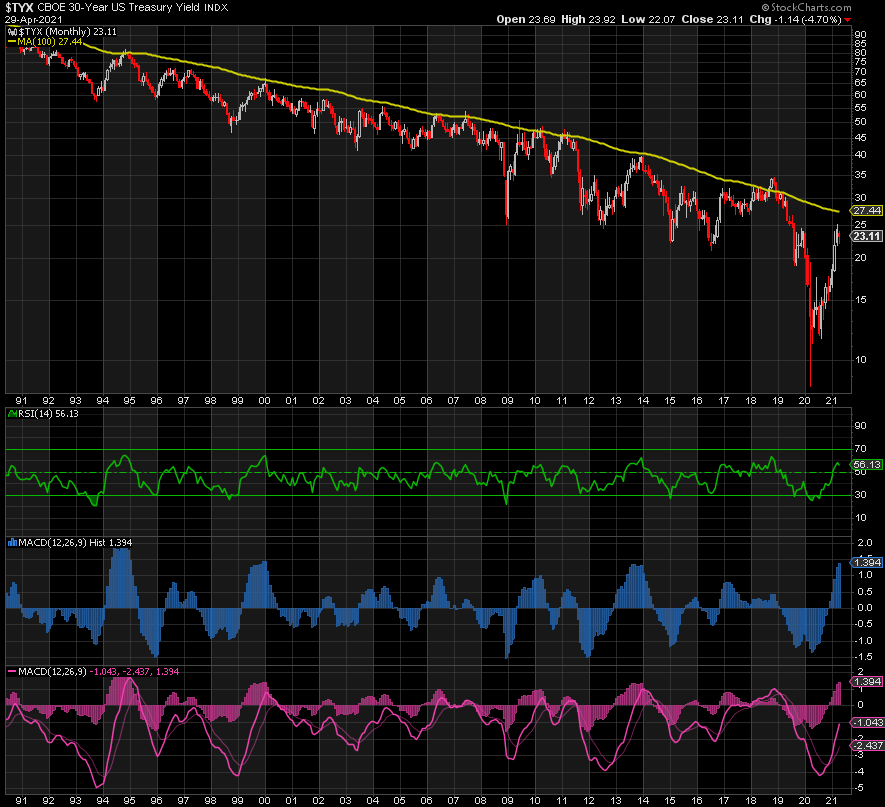885x807 pixels.
Task: Click the title "CBOE 30-Year US Treasury Yield INDX"
Action: 133,7
